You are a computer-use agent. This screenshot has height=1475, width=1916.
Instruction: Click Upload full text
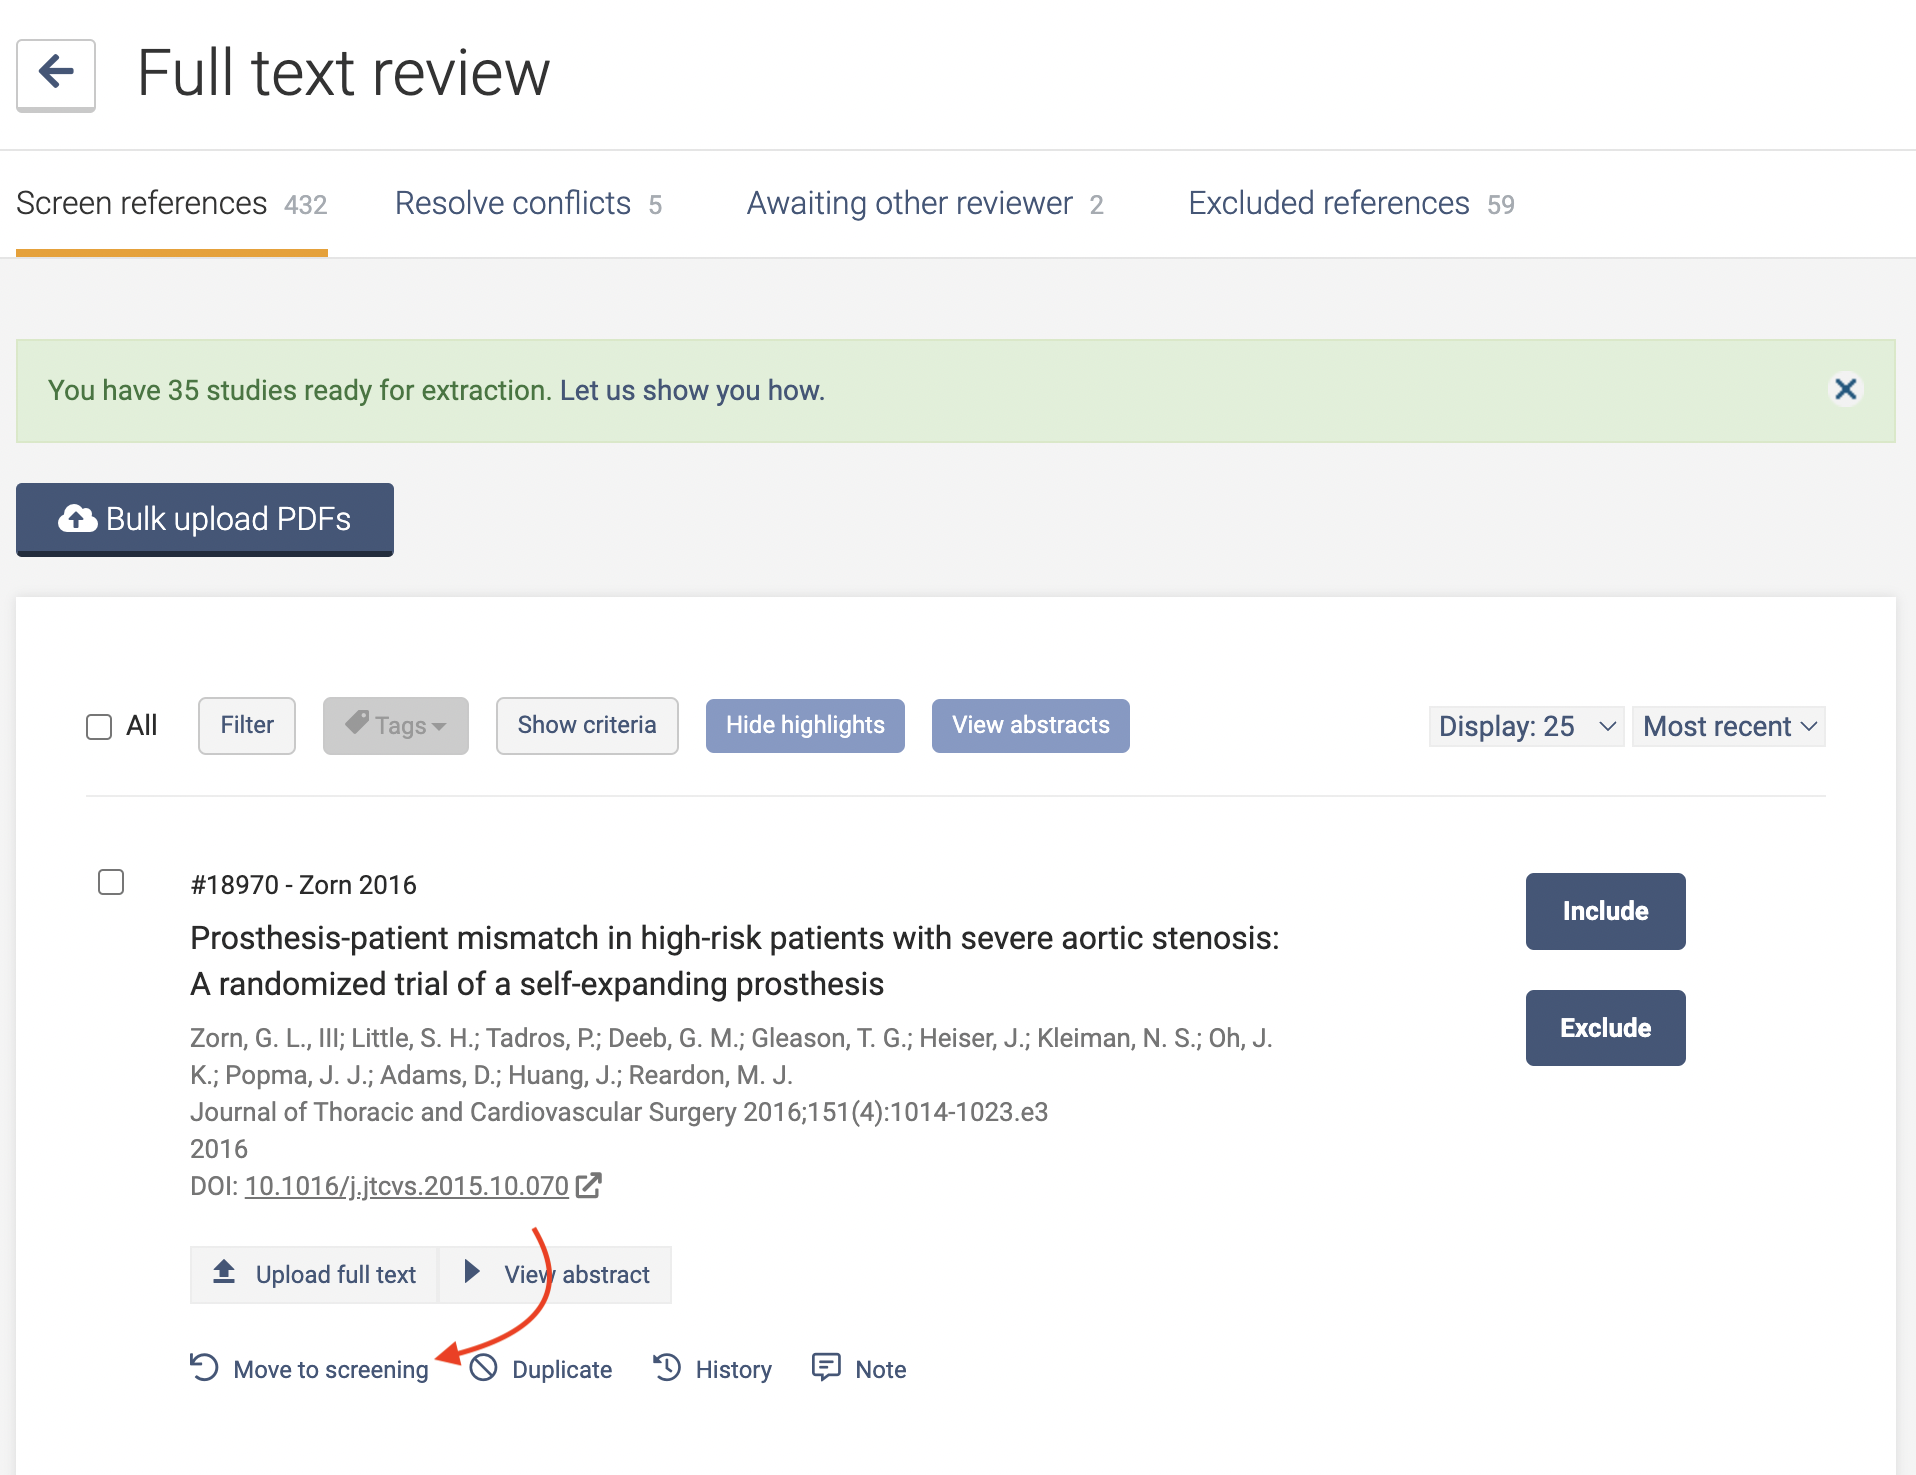314,1275
